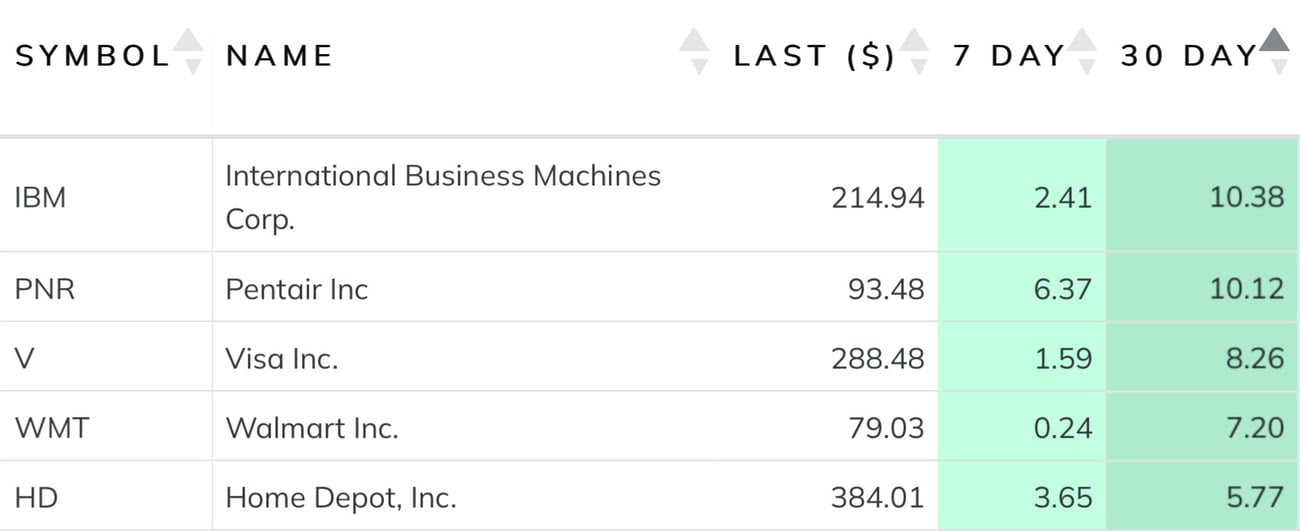Sort NAME column descending arrow
Viewport: 1300px width, 531px height.
tap(698, 66)
